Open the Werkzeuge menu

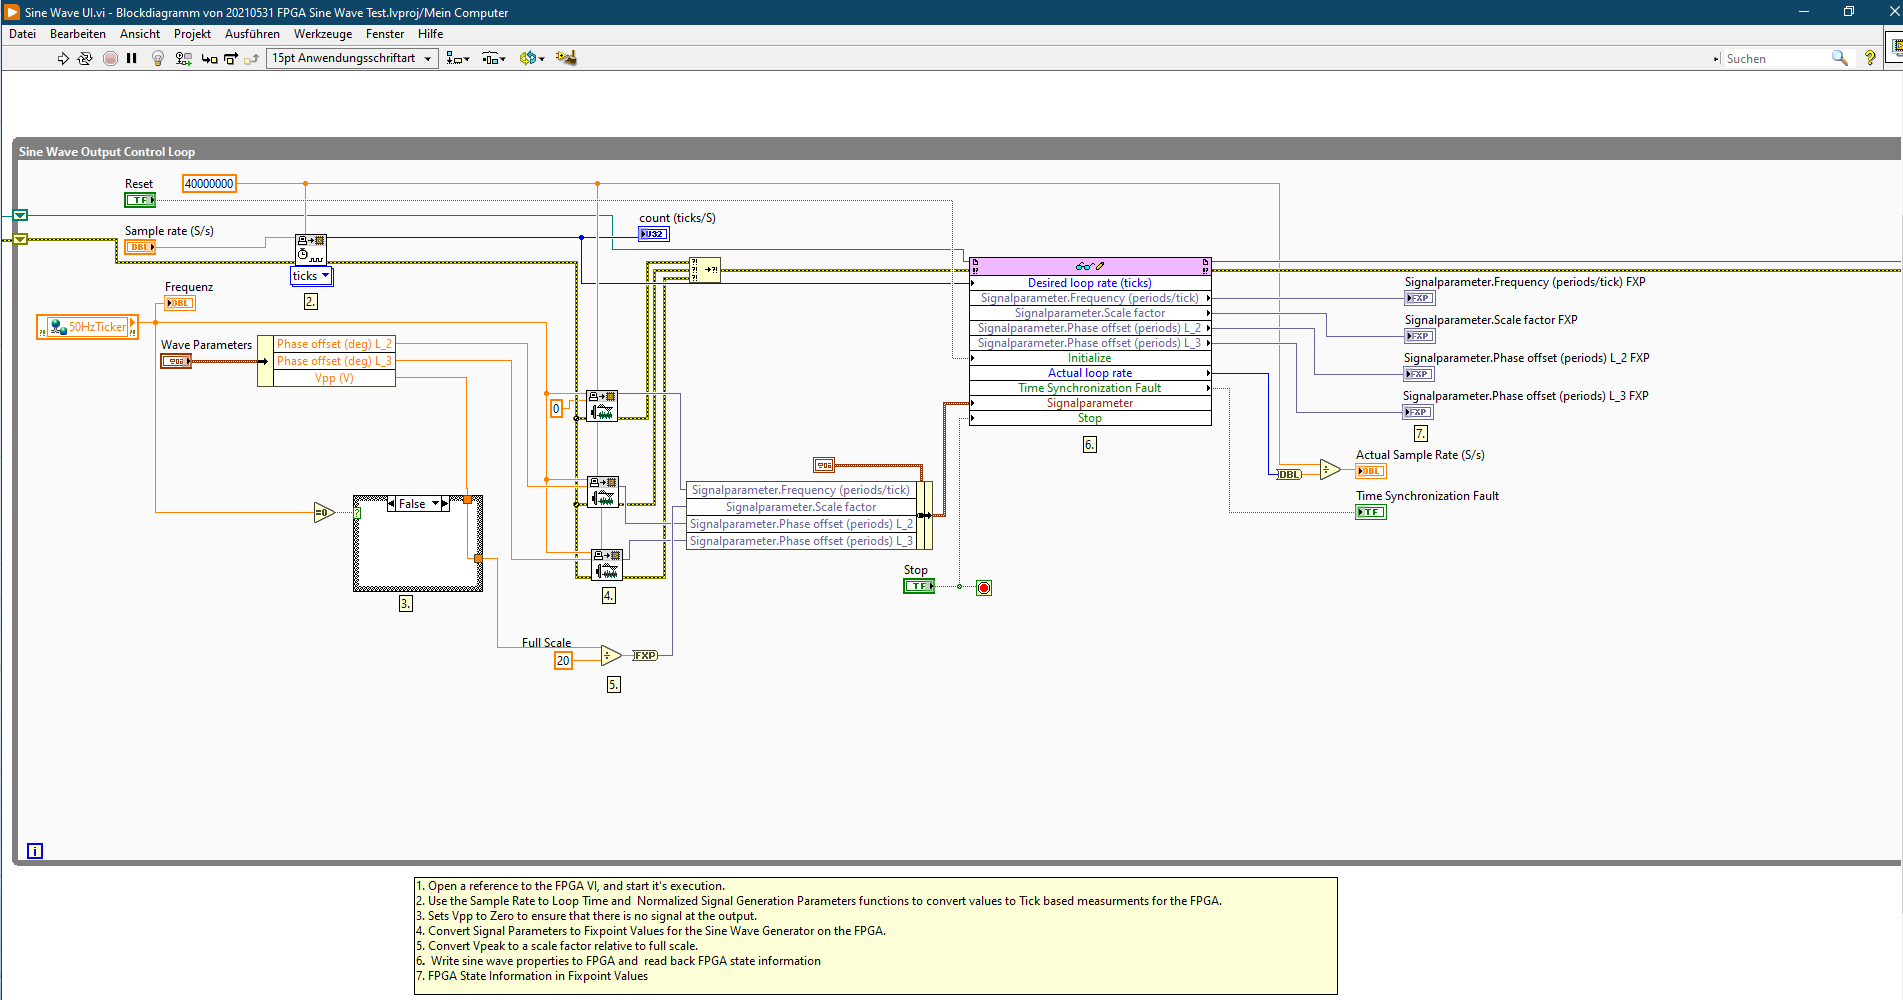322,34
